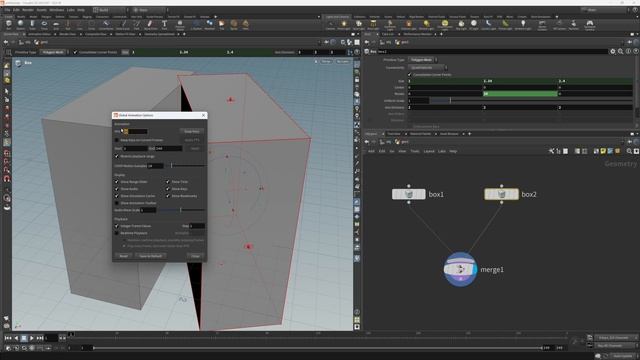Select the Tube shelf tool
The width and height of the screenshot is (640, 360).
pyautogui.click(x=32, y=25)
